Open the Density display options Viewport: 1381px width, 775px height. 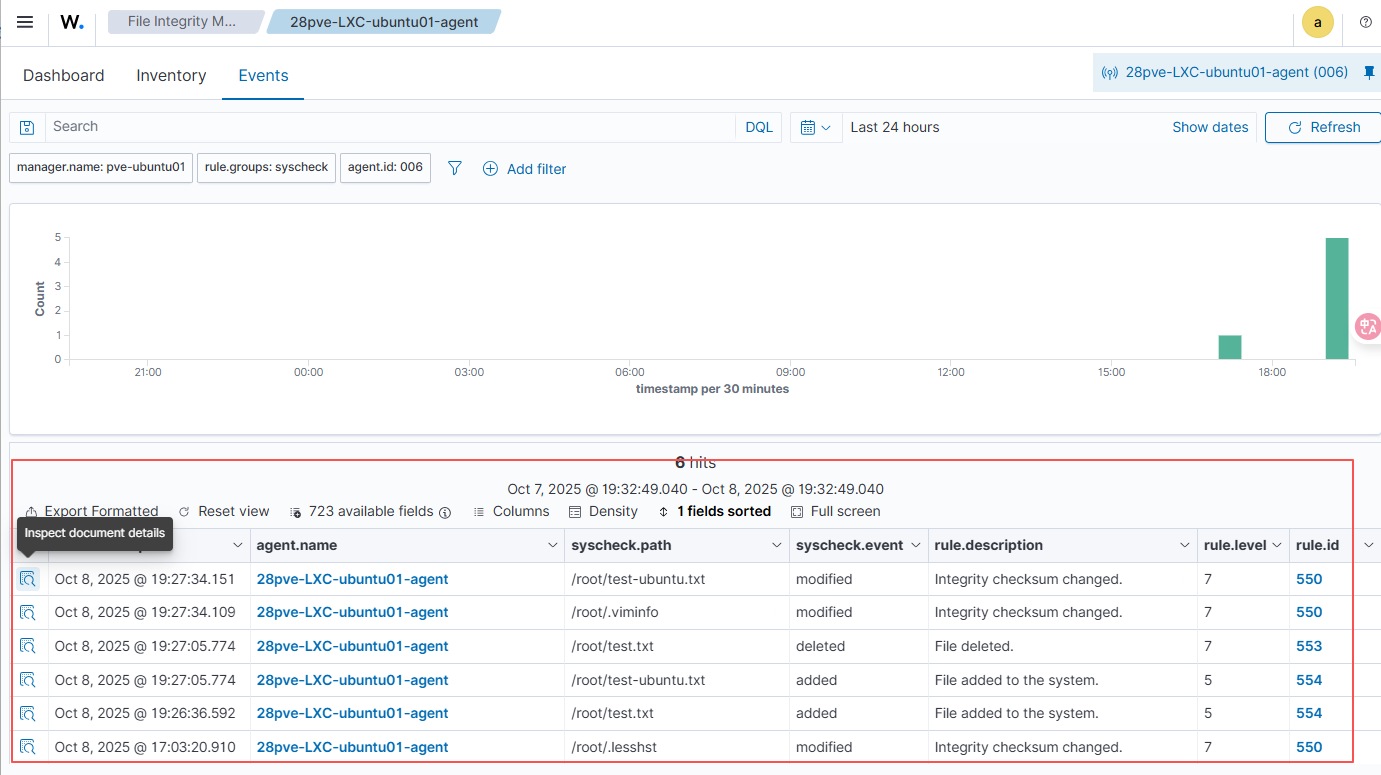[x=603, y=511]
